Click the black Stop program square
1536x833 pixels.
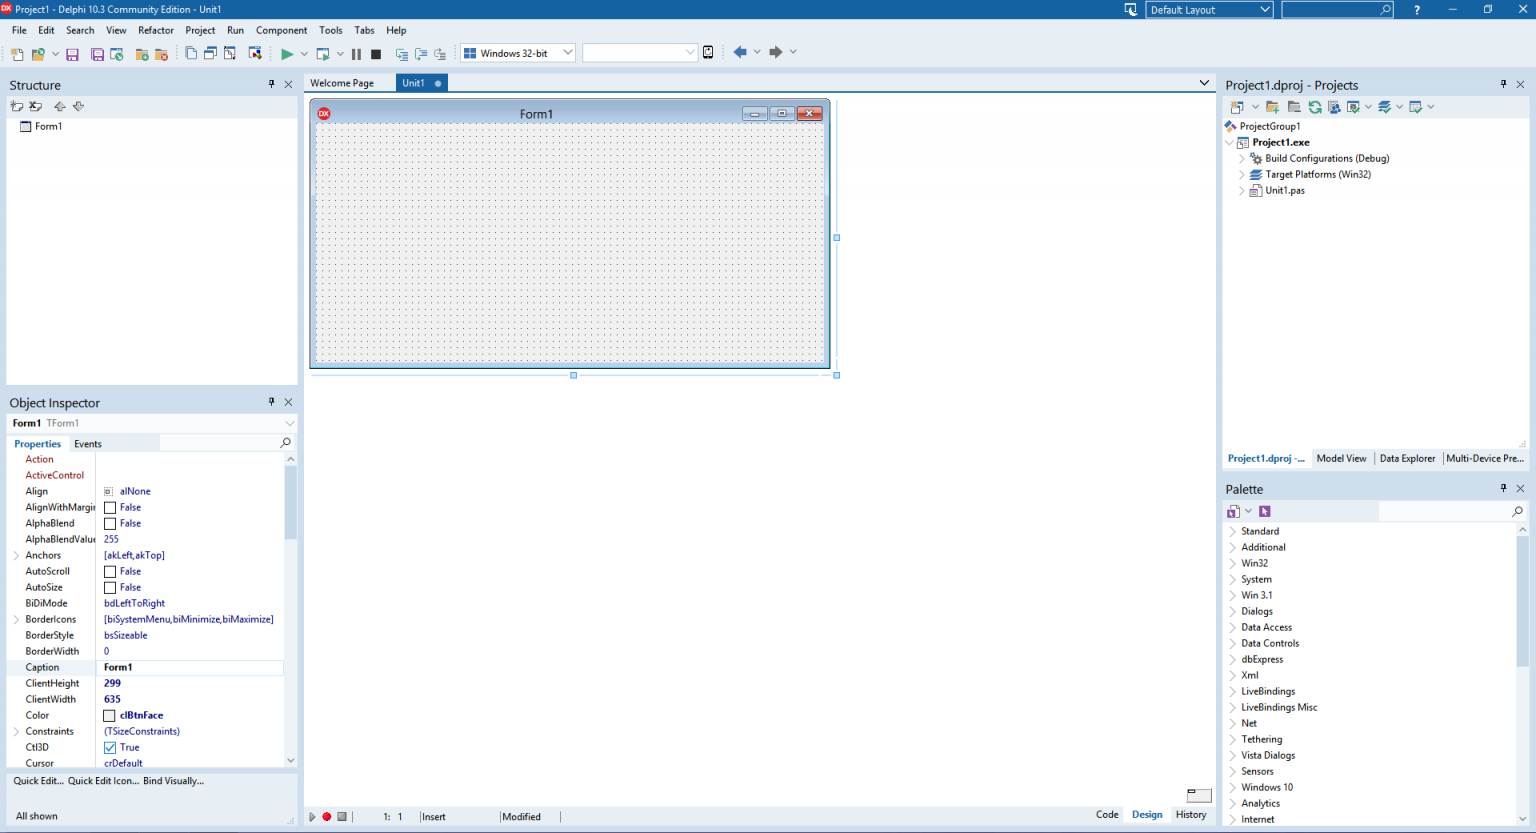click(376, 54)
